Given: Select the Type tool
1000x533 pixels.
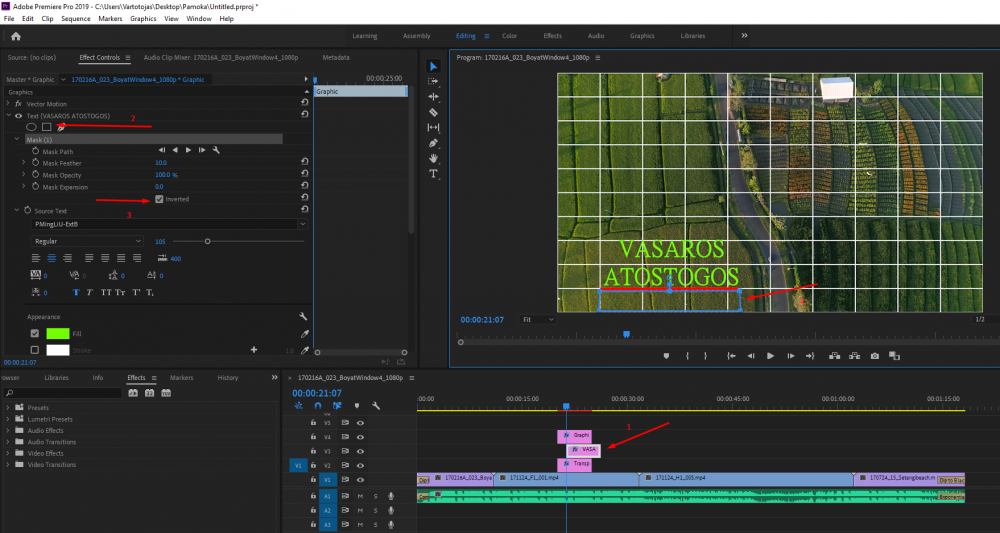Looking at the screenshot, I should [x=433, y=173].
